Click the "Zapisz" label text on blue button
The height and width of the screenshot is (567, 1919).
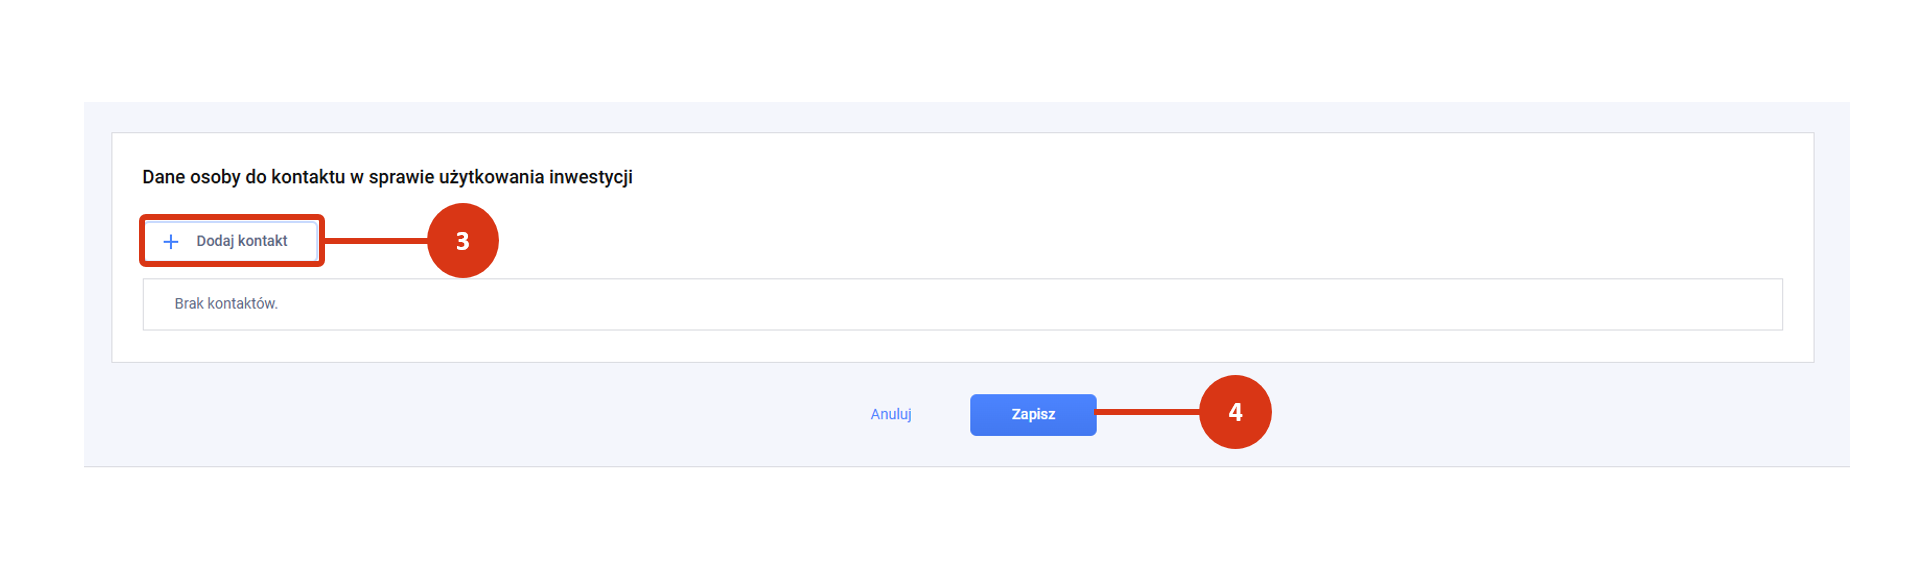click(x=1033, y=414)
